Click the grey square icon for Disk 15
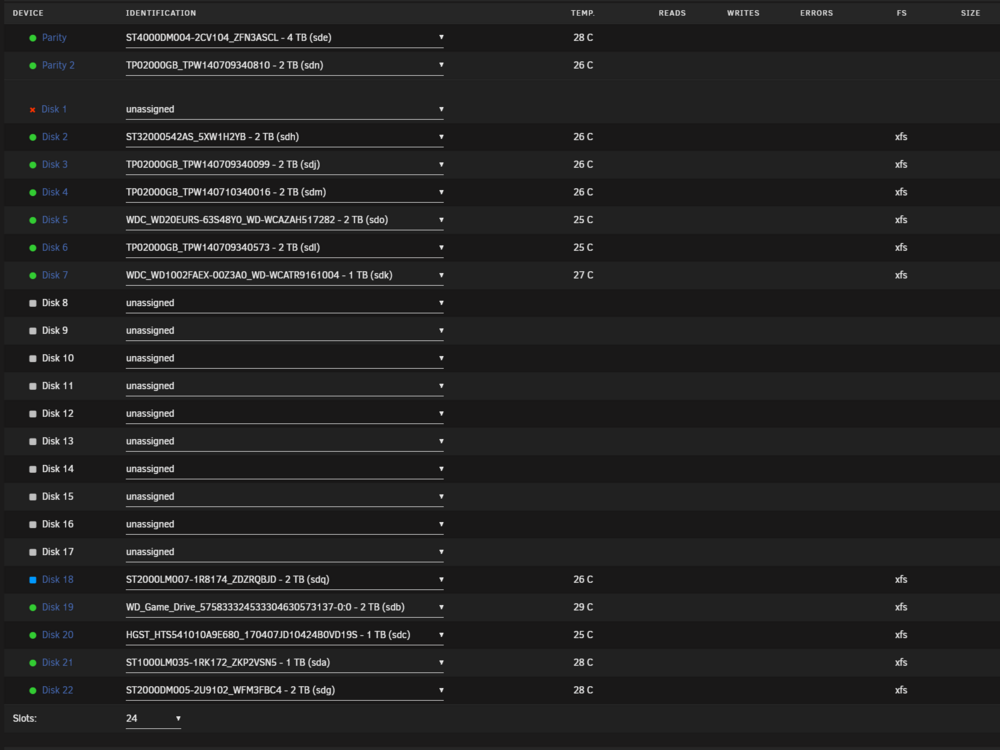The width and height of the screenshot is (1000, 750). pyautogui.click(x=33, y=497)
